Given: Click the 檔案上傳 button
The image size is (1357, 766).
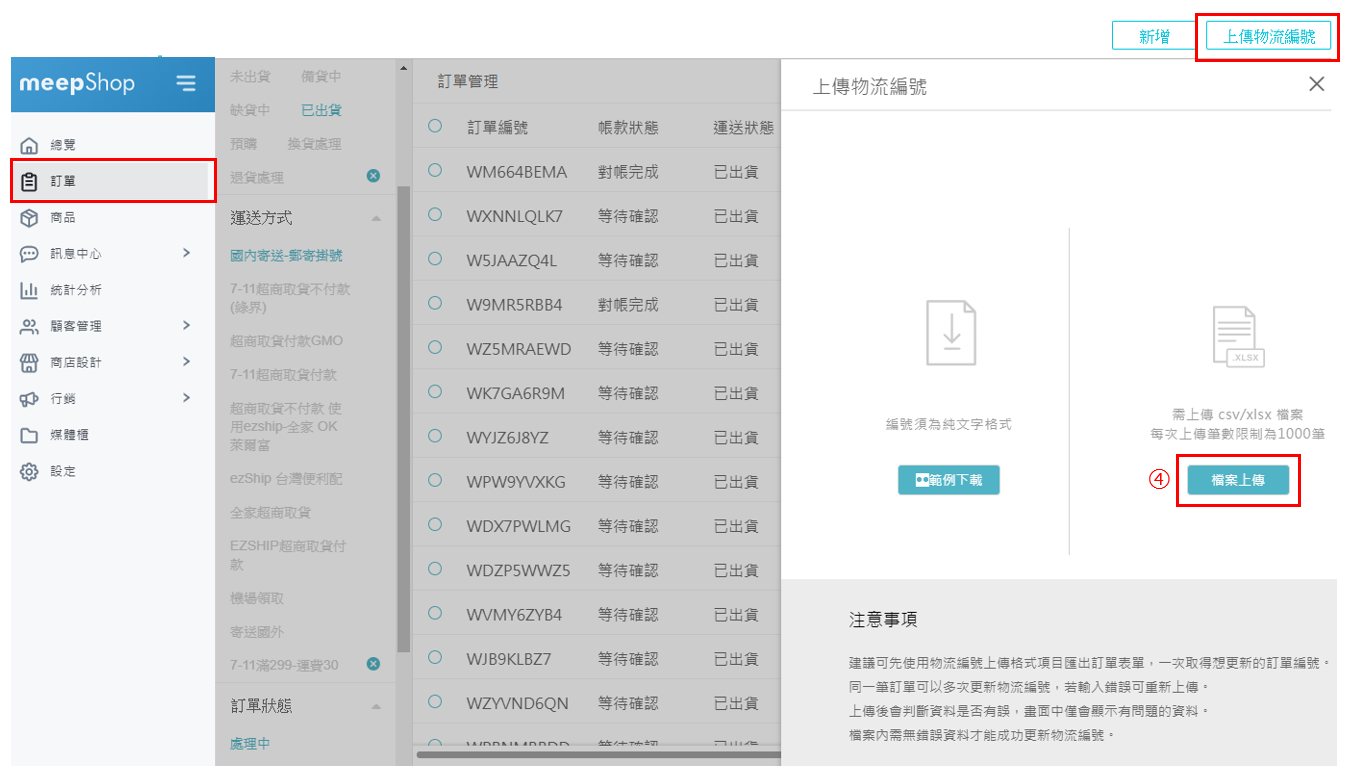Looking at the screenshot, I should tap(1238, 480).
